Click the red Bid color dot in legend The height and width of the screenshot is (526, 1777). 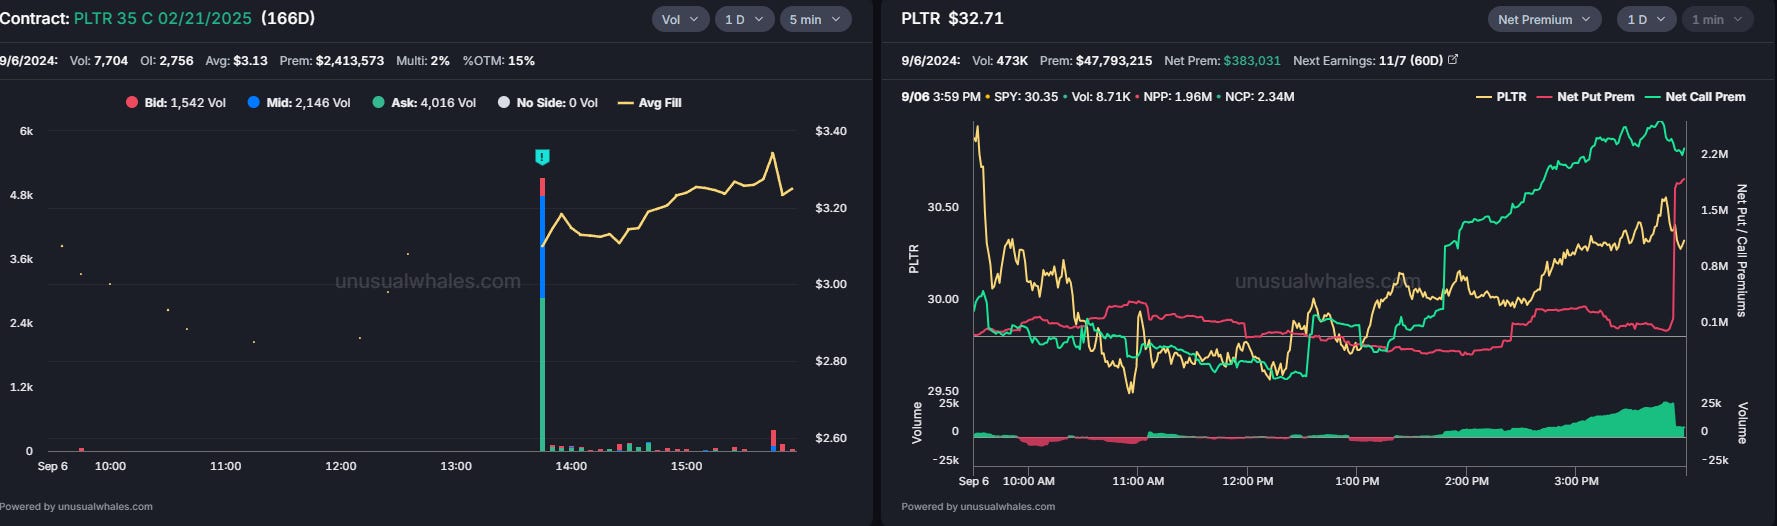[x=131, y=103]
